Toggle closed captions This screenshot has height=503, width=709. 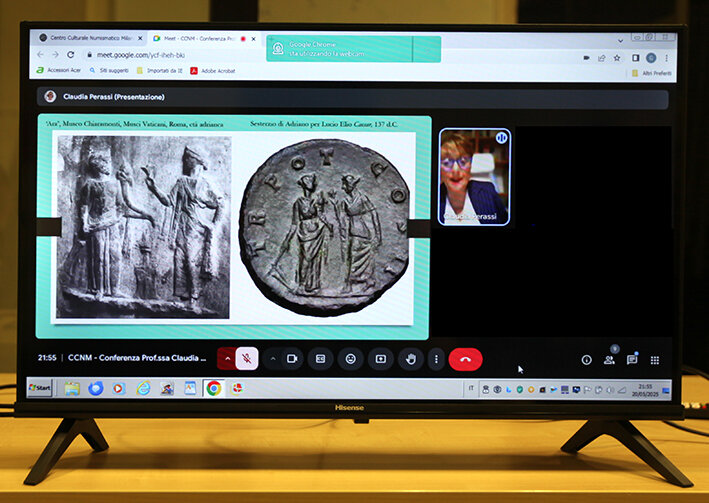(321, 359)
